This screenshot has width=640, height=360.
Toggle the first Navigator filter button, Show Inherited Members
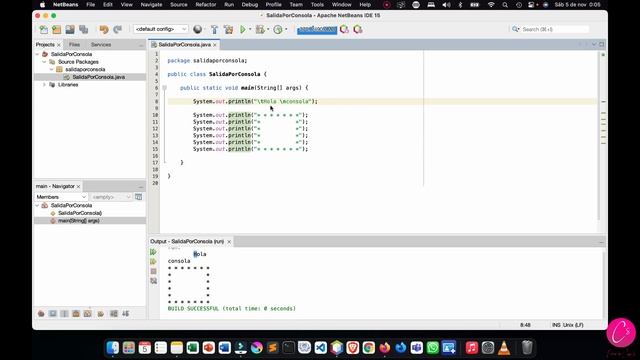pos(41,313)
